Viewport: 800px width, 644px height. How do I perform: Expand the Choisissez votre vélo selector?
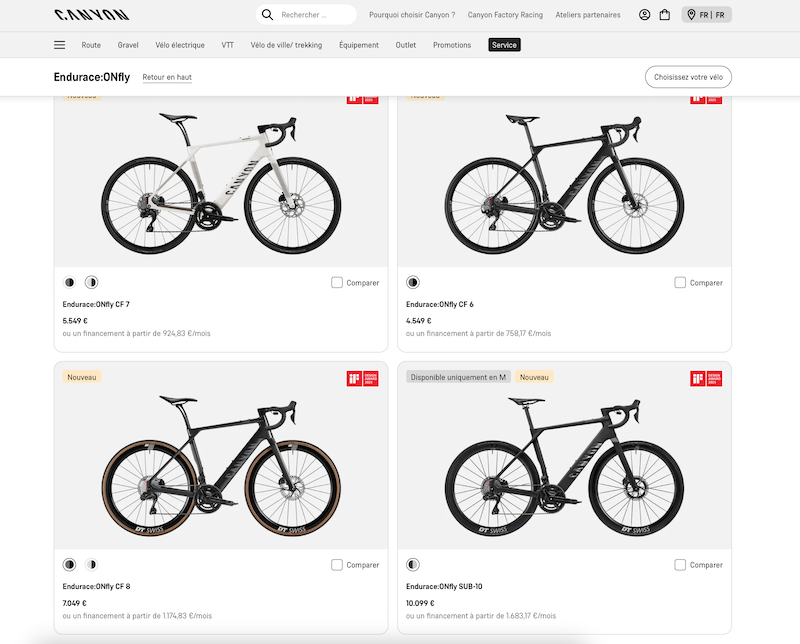pos(688,77)
